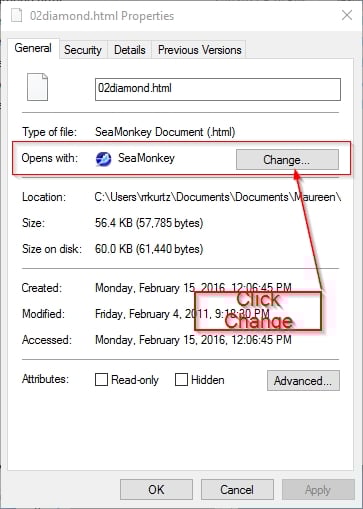Open Advanced... attributes settings
Image resolution: width=363 pixels, height=509 pixels.
303,380
